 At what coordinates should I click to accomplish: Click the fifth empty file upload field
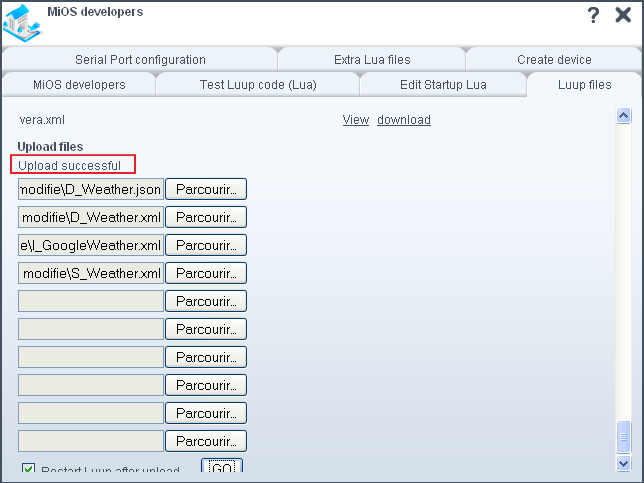(x=91, y=301)
